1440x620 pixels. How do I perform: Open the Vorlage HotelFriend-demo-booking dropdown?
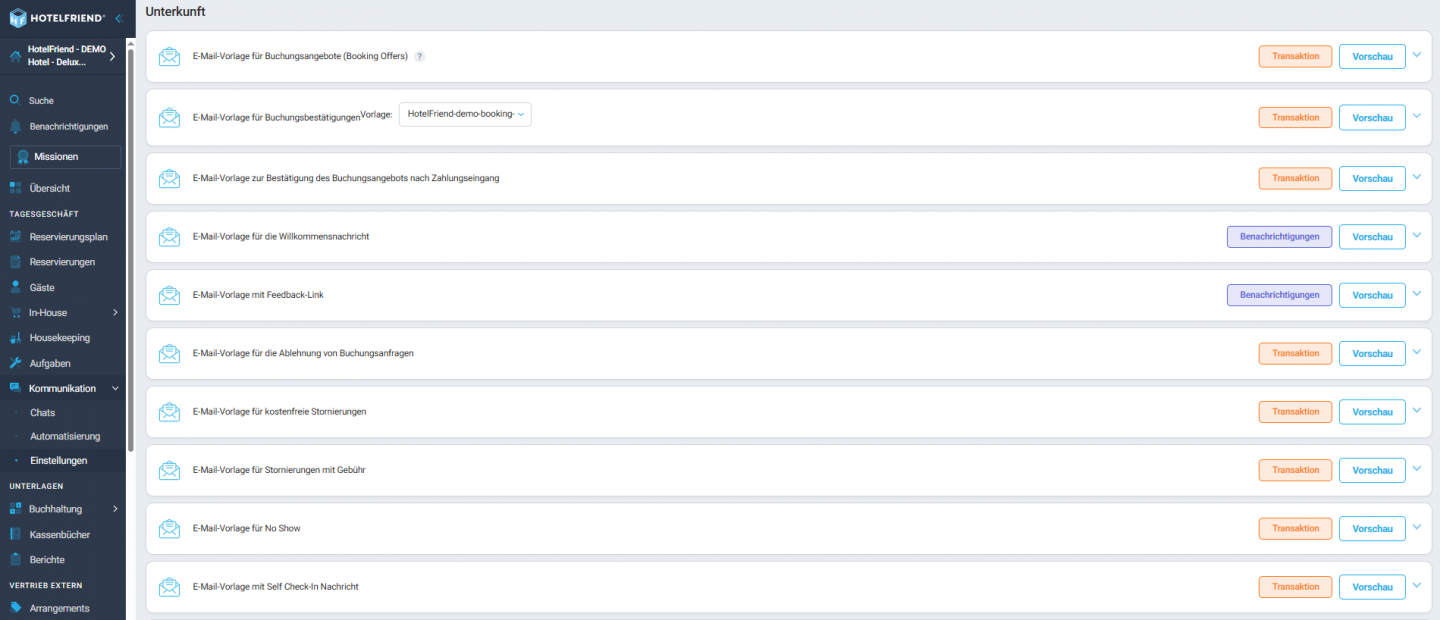[x=465, y=114]
